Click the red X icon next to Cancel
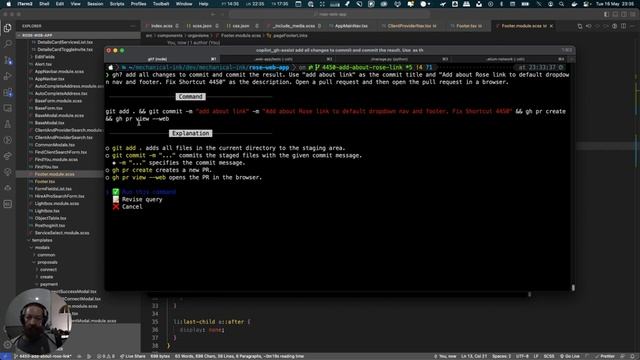640x360 pixels. click(x=116, y=207)
